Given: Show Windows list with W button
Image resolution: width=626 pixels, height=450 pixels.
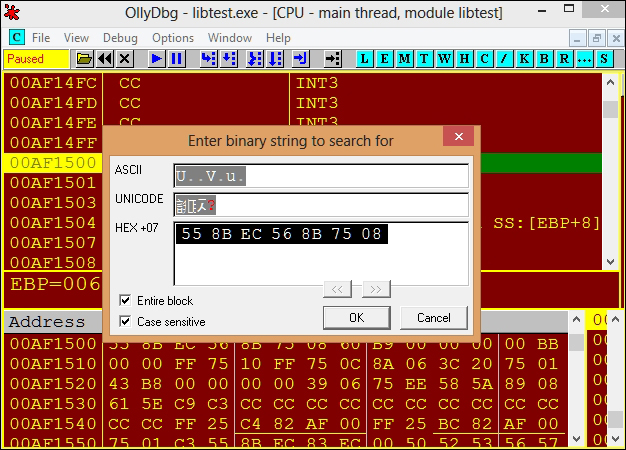Looking at the screenshot, I should (x=444, y=59).
